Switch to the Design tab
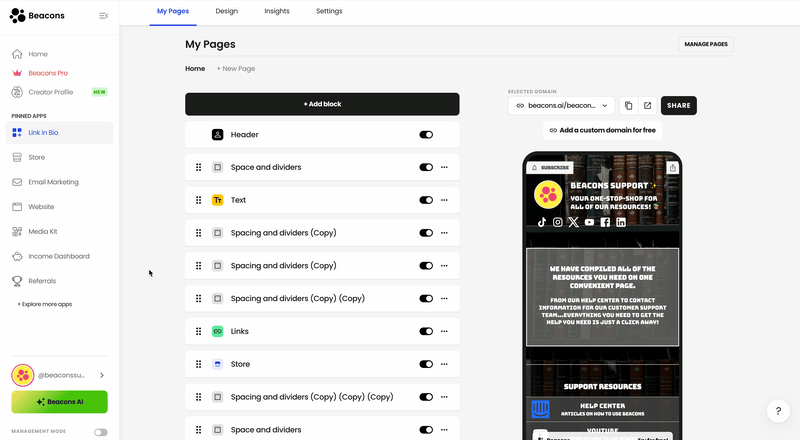Screen dimensions: 800x440 coord(227,11)
